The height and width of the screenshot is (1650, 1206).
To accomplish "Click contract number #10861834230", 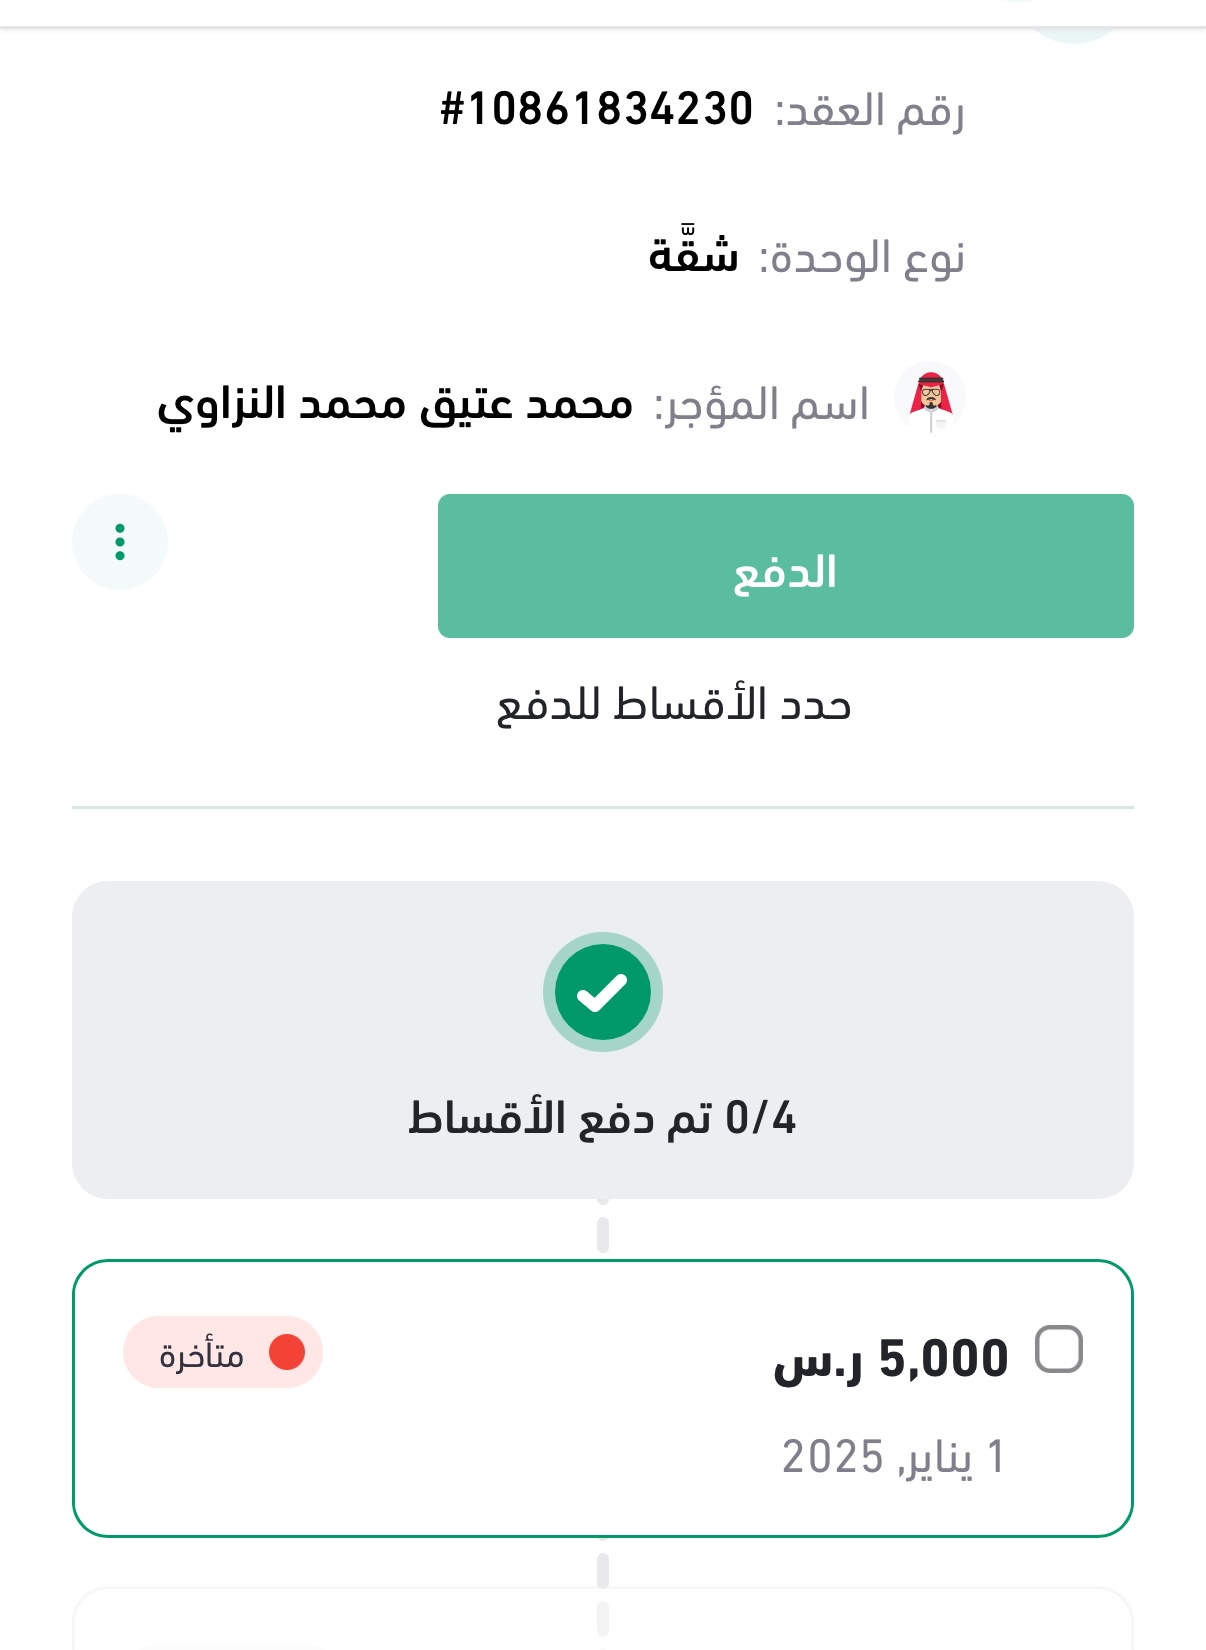I will [x=596, y=108].
